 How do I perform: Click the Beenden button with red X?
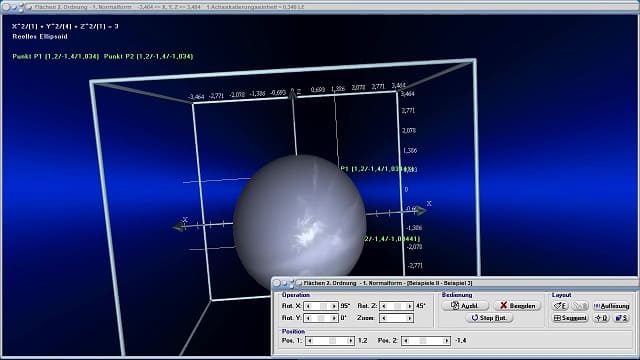517,305
